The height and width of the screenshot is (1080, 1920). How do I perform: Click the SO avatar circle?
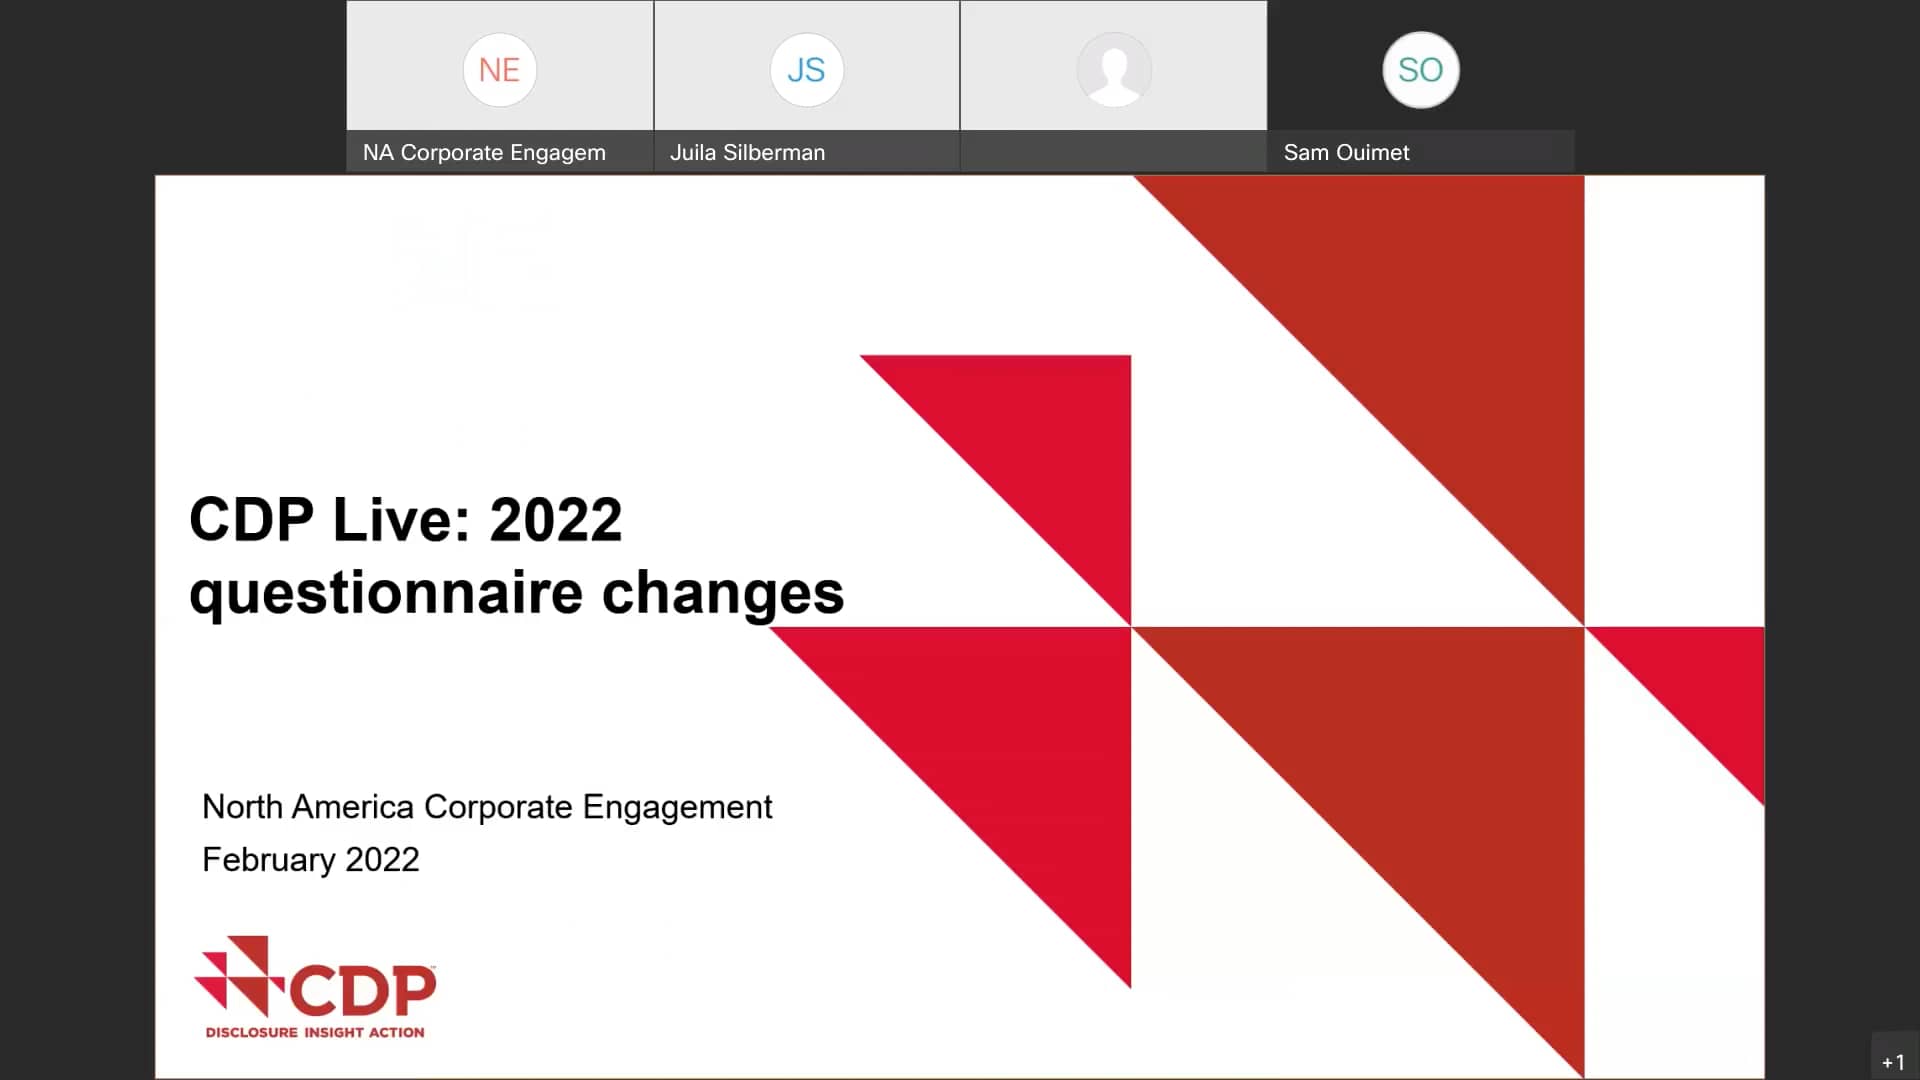pos(1420,70)
